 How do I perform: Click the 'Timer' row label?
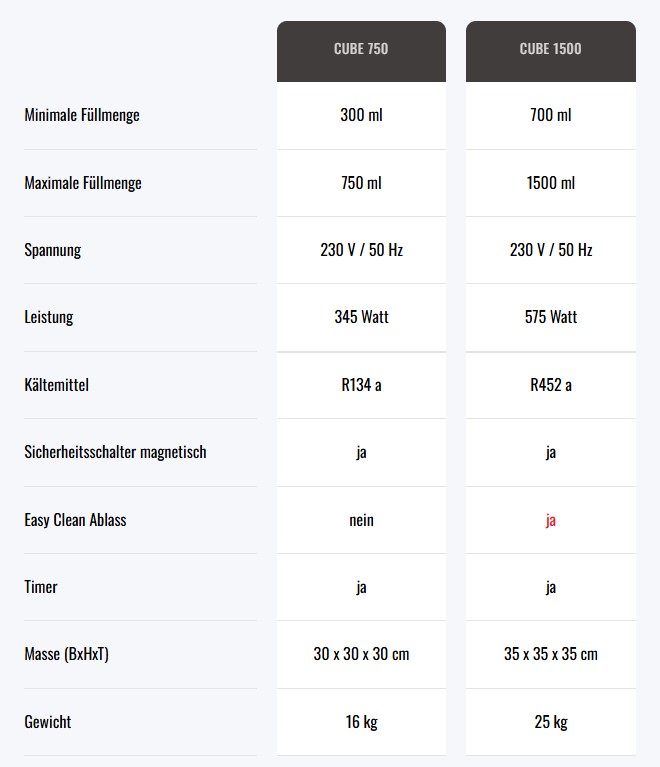click(41, 587)
